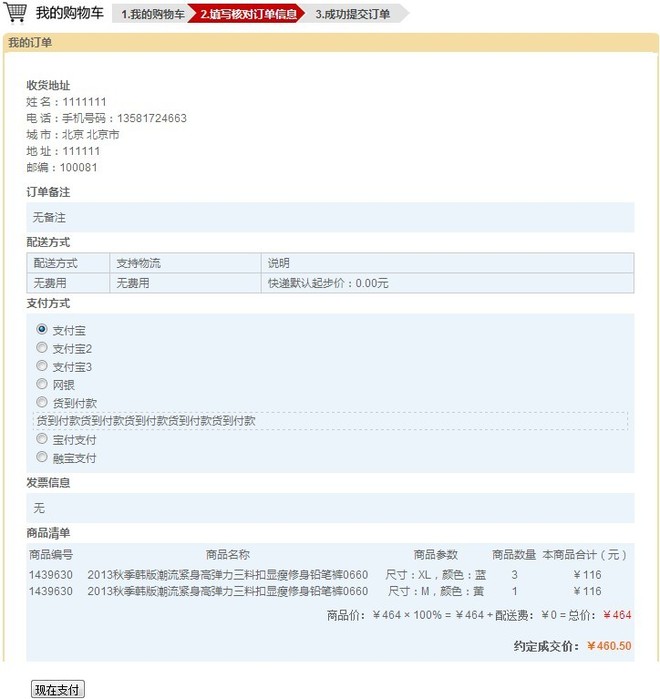660x699 pixels.
Task: Click step 2 填写核对订单信息 tab
Action: coord(247,15)
